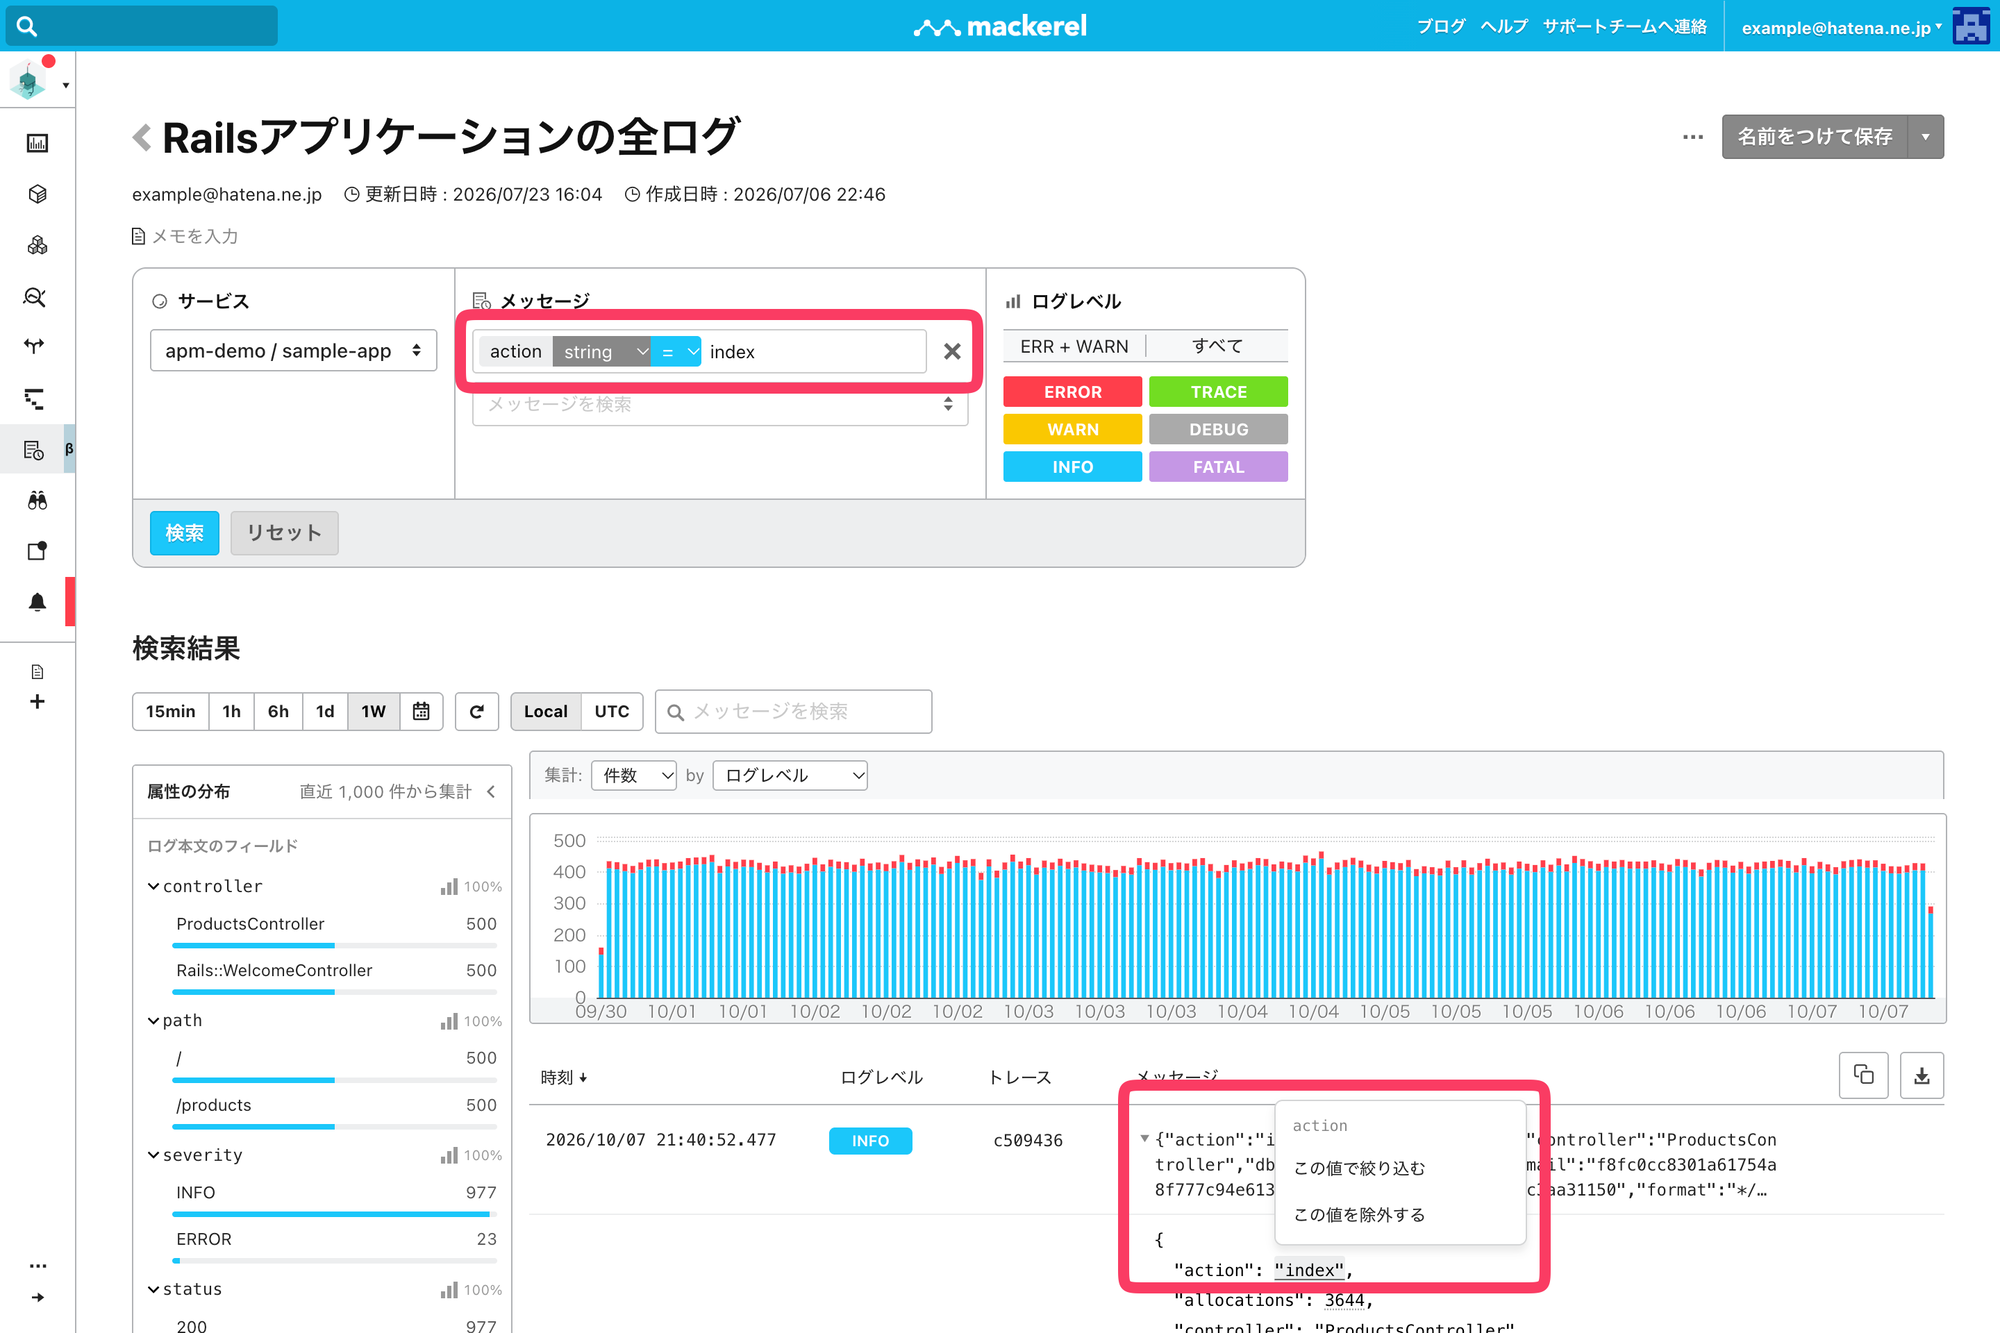Open the 件数 aggregation dropdown
2000x1333 pixels.
[634, 775]
